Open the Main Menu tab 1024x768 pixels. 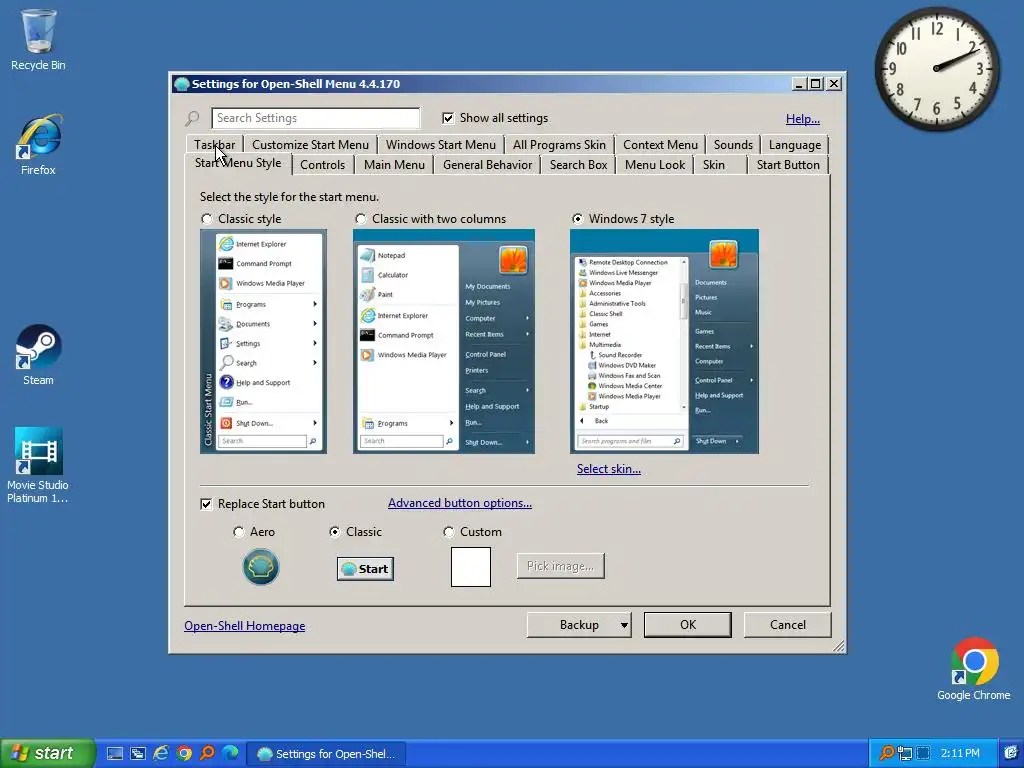[394, 165]
